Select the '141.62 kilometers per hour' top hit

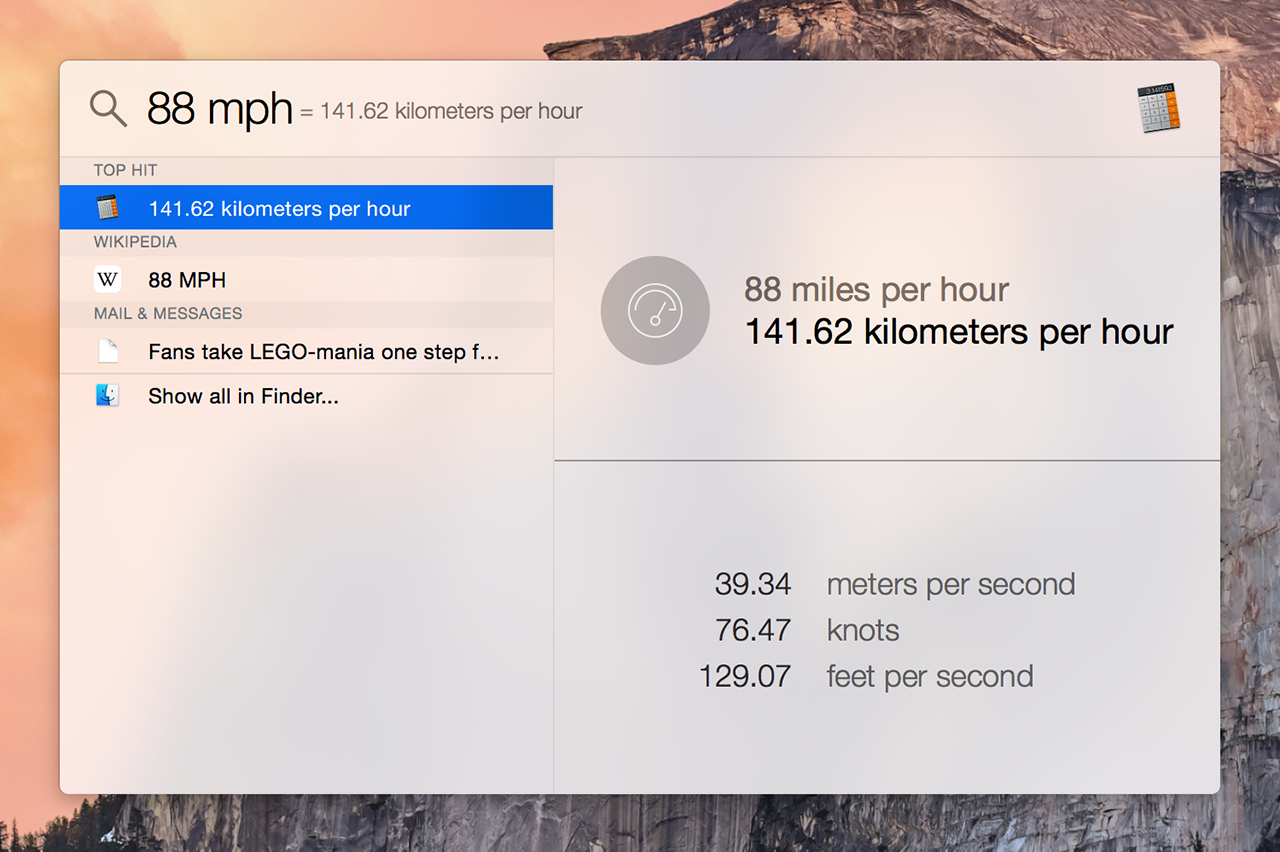point(306,208)
